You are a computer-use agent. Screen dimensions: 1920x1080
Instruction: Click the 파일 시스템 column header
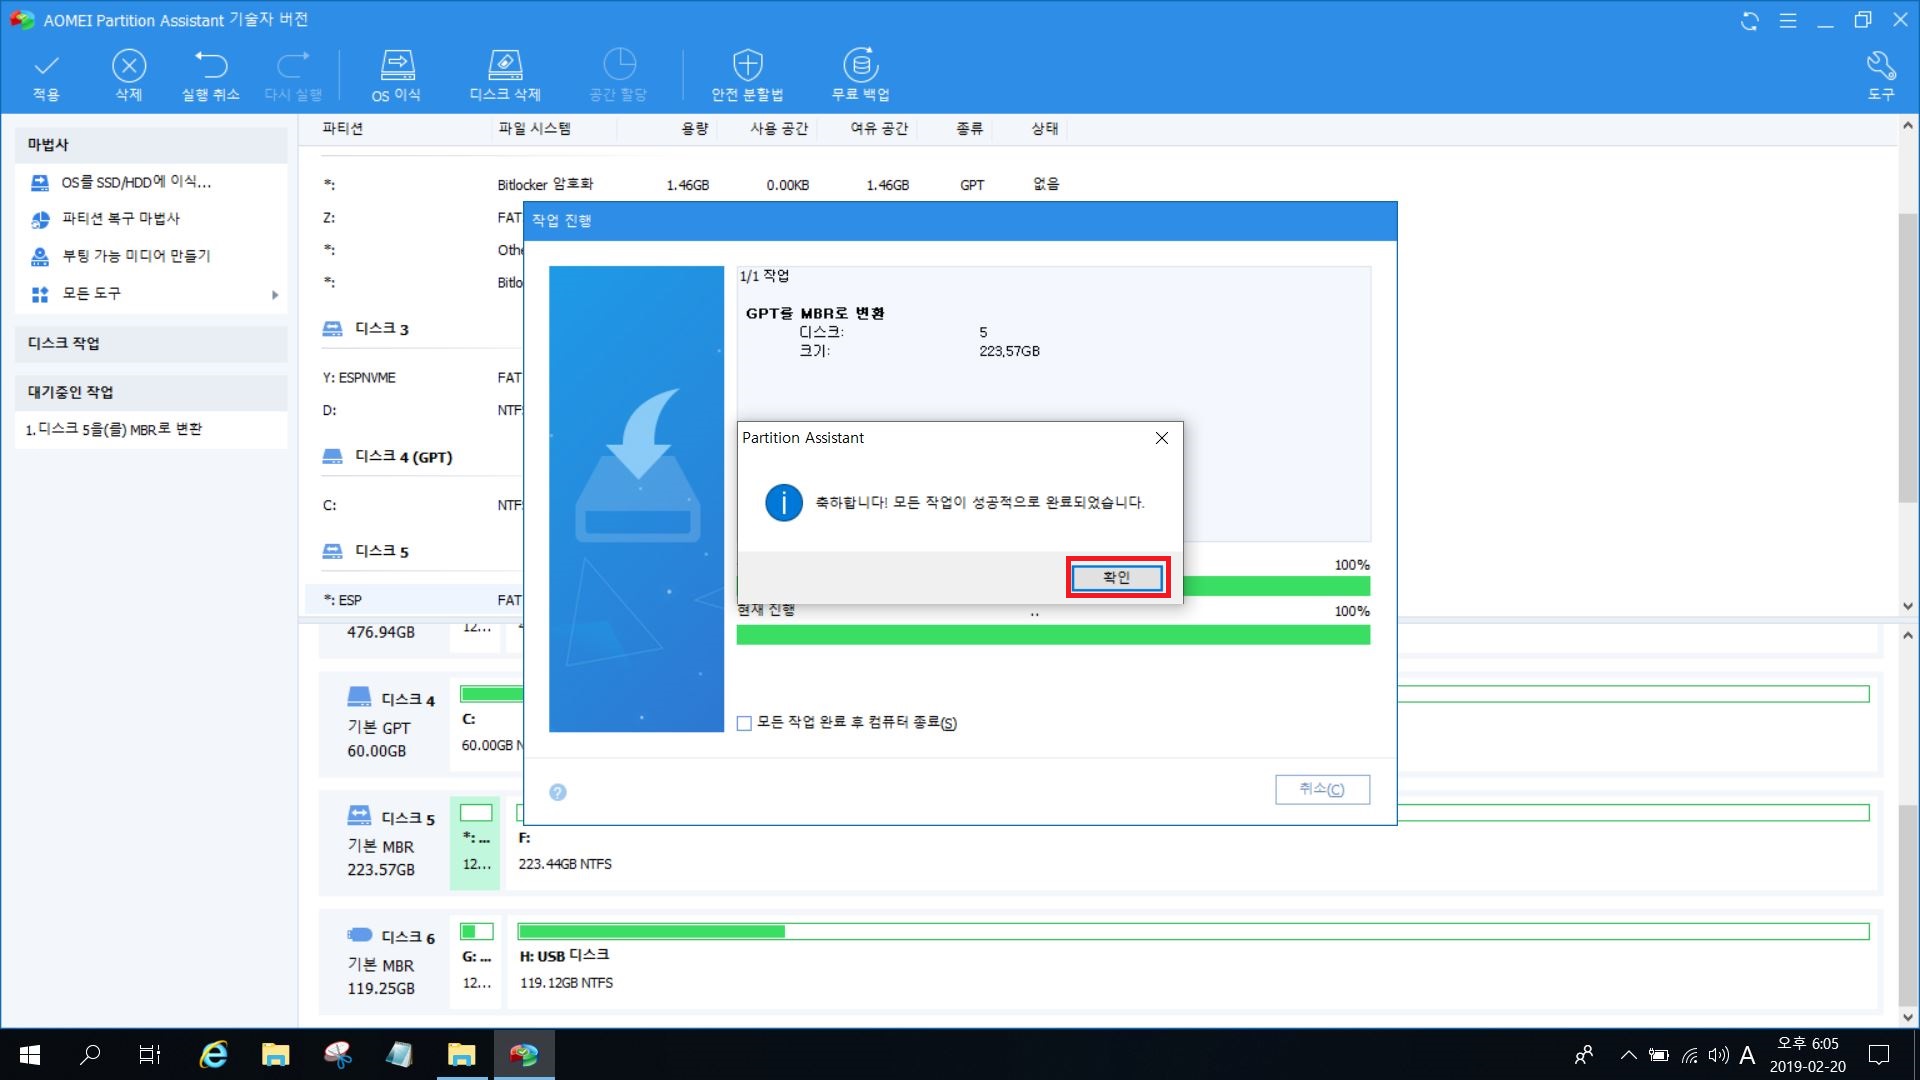pyautogui.click(x=534, y=128)
